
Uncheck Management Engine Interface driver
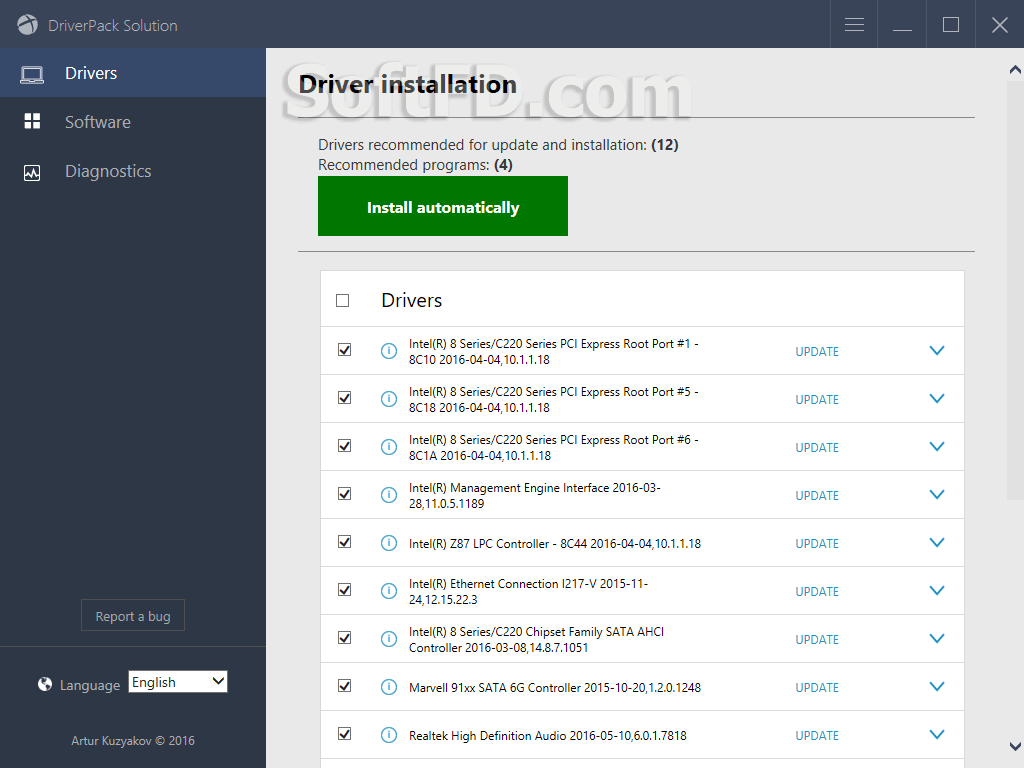[x=344, y=494]
